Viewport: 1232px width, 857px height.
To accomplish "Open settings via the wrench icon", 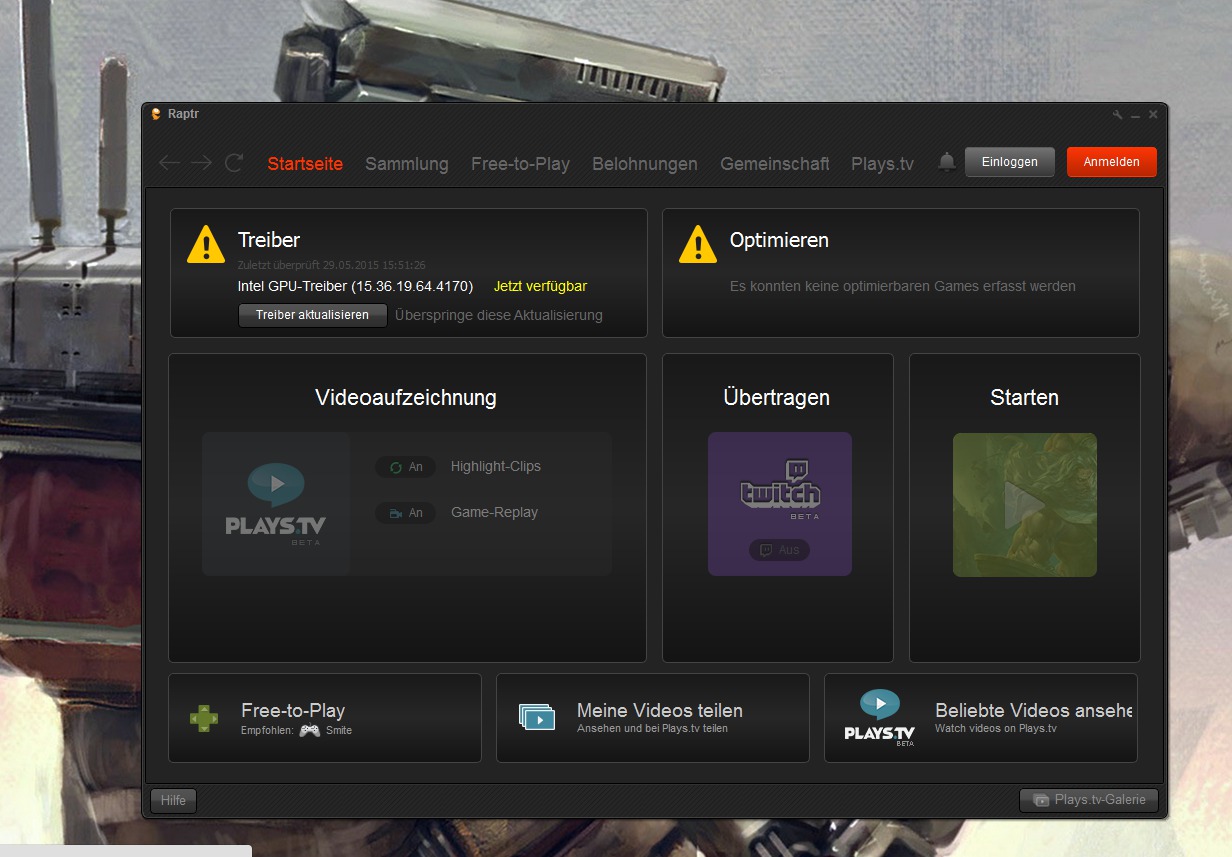I will tap(1118, 115).
